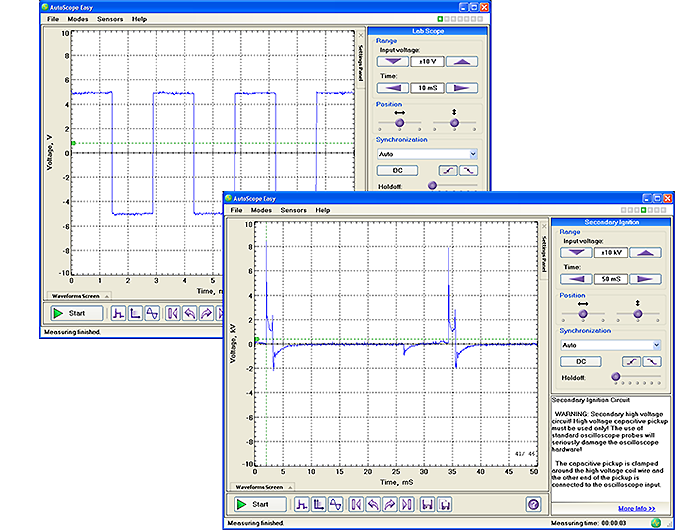The image size is (675, 530).
Task: Step forward one frame in Lab Scope window
Action: pos(207,313)
